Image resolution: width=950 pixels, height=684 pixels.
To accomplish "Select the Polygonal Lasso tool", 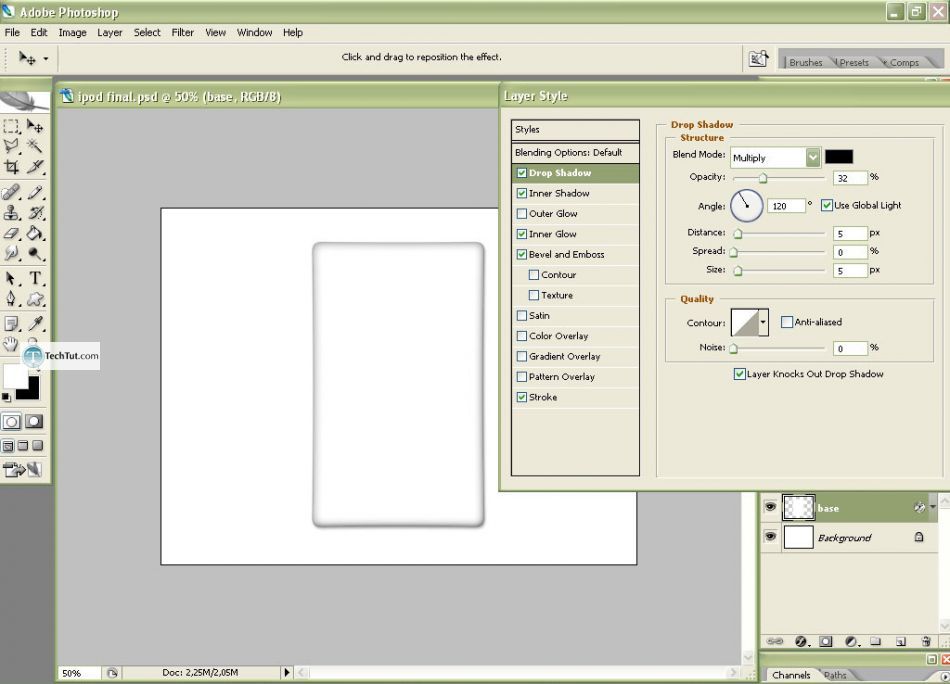I will tap(11, 146).
